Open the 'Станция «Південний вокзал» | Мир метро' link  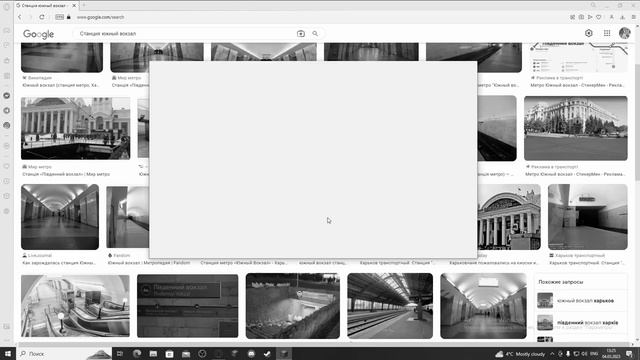tap(66, 174)
